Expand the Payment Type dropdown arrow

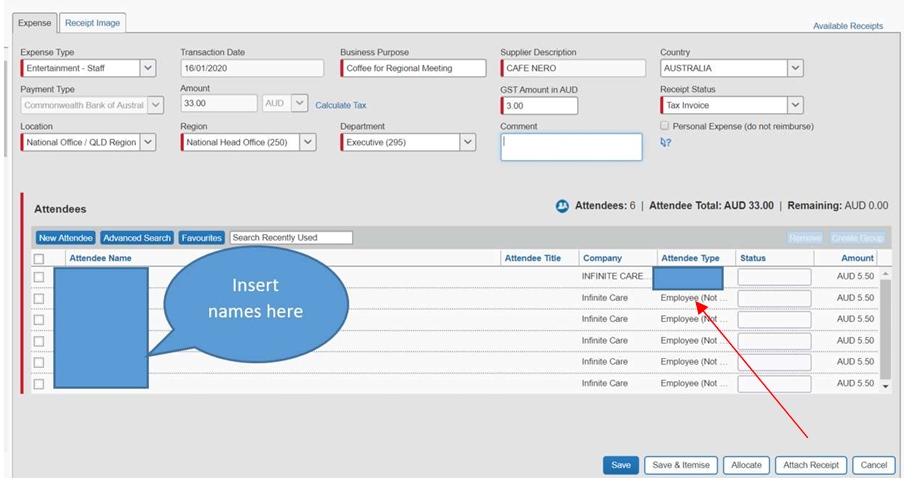click(x=155, y=105)
